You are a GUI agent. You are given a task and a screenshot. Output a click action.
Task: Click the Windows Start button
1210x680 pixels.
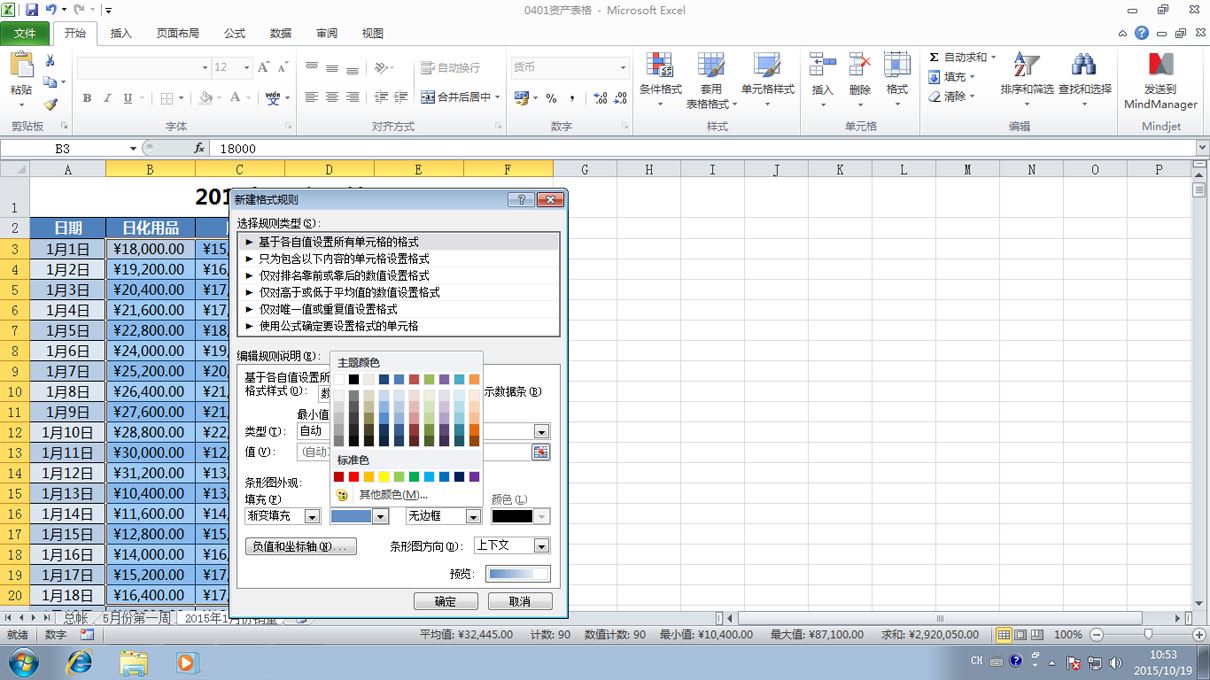click(x=23, y=661)
